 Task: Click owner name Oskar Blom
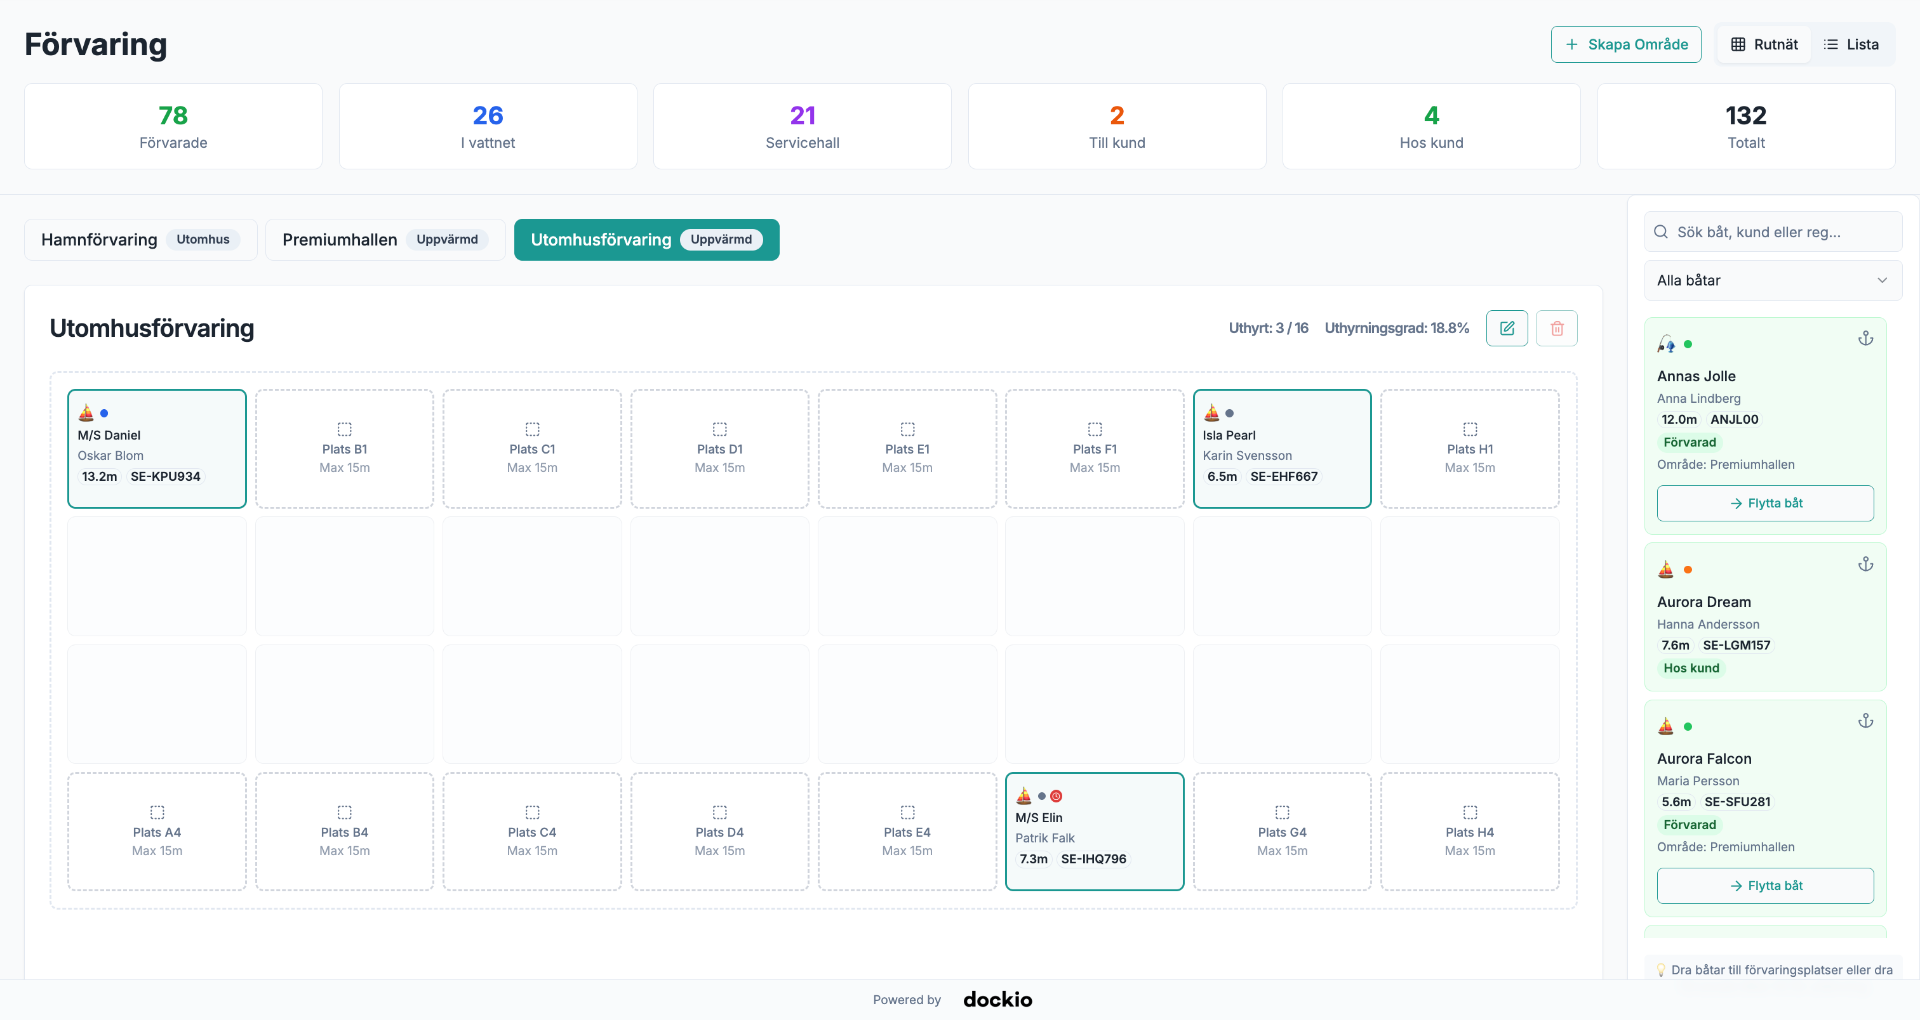tap(111, 456)
